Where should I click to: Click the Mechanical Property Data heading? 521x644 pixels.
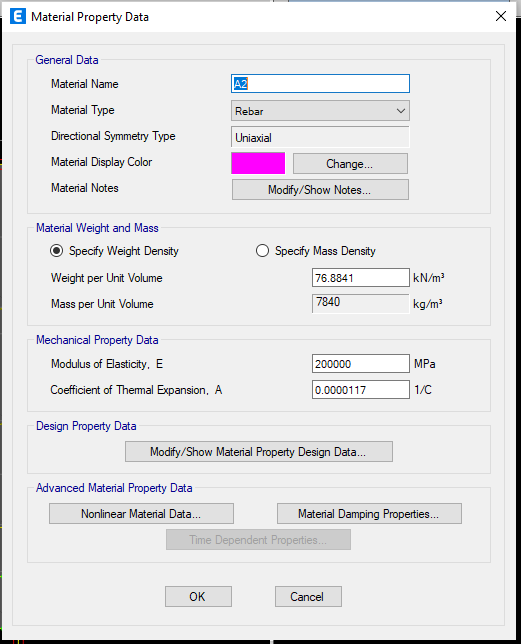pyautogui.click(x=97, y=340)
